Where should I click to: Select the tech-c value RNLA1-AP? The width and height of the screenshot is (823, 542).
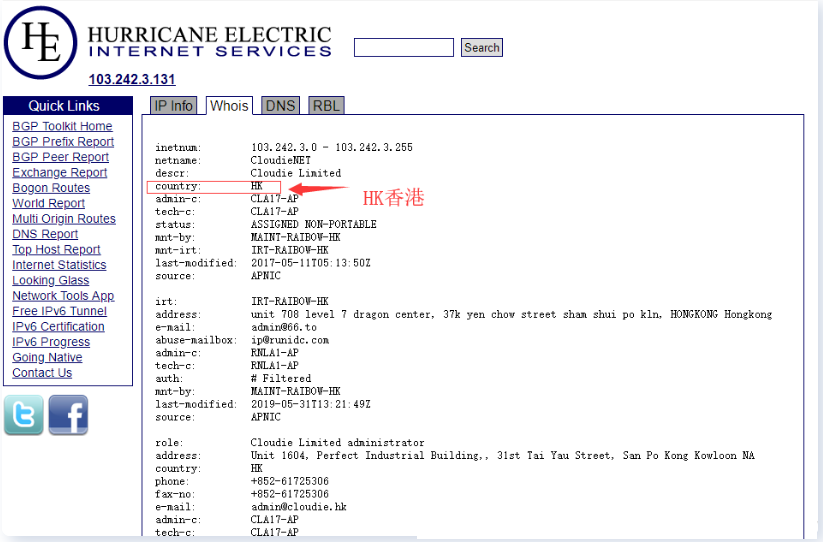point(275,366)
